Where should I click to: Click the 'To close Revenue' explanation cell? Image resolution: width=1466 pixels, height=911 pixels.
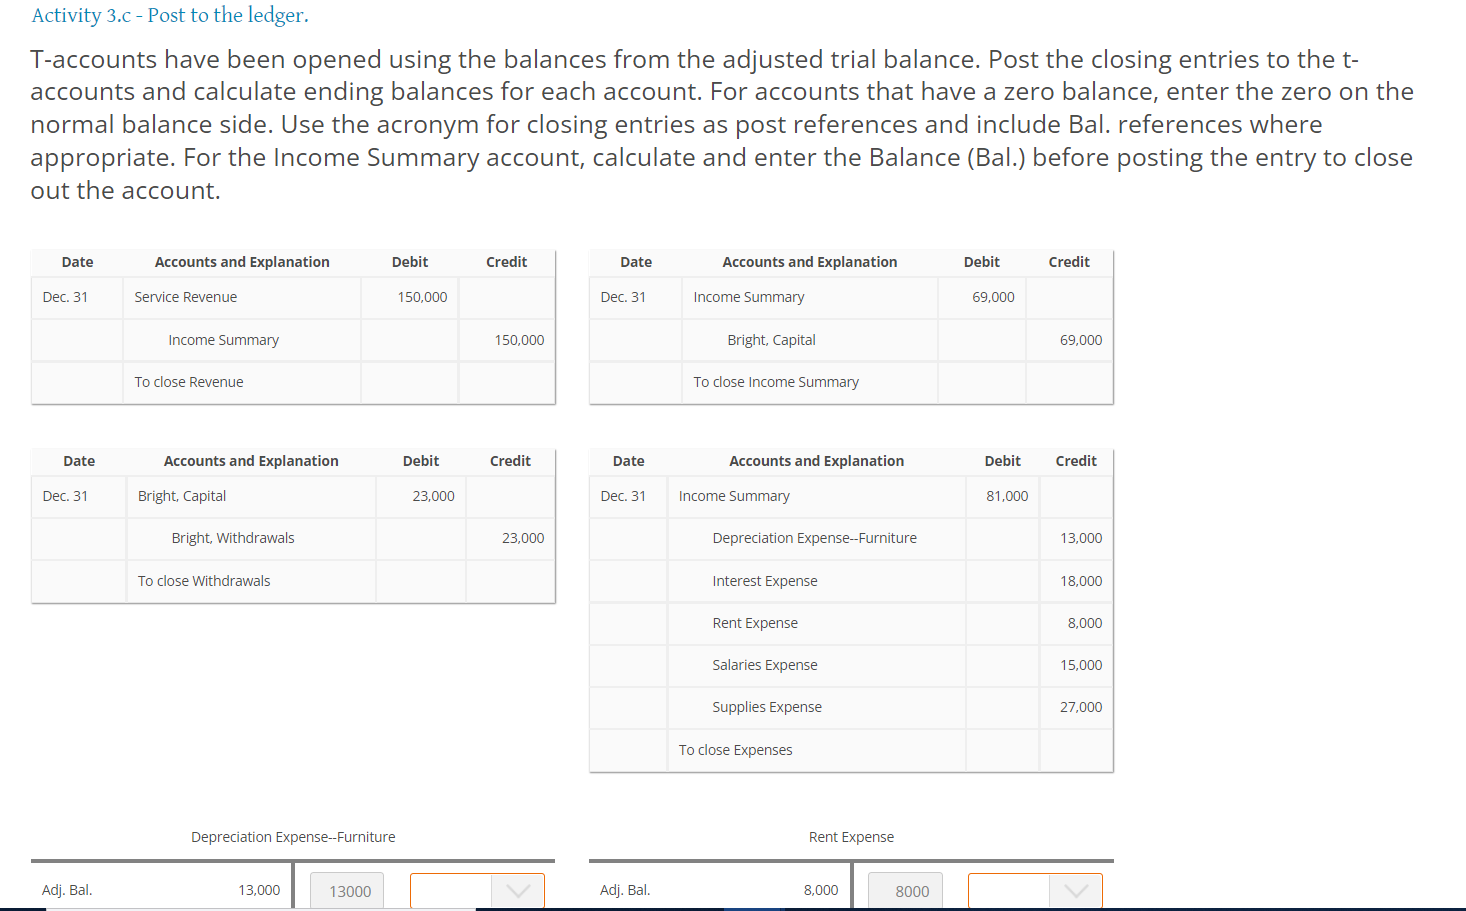pos(188,381)
